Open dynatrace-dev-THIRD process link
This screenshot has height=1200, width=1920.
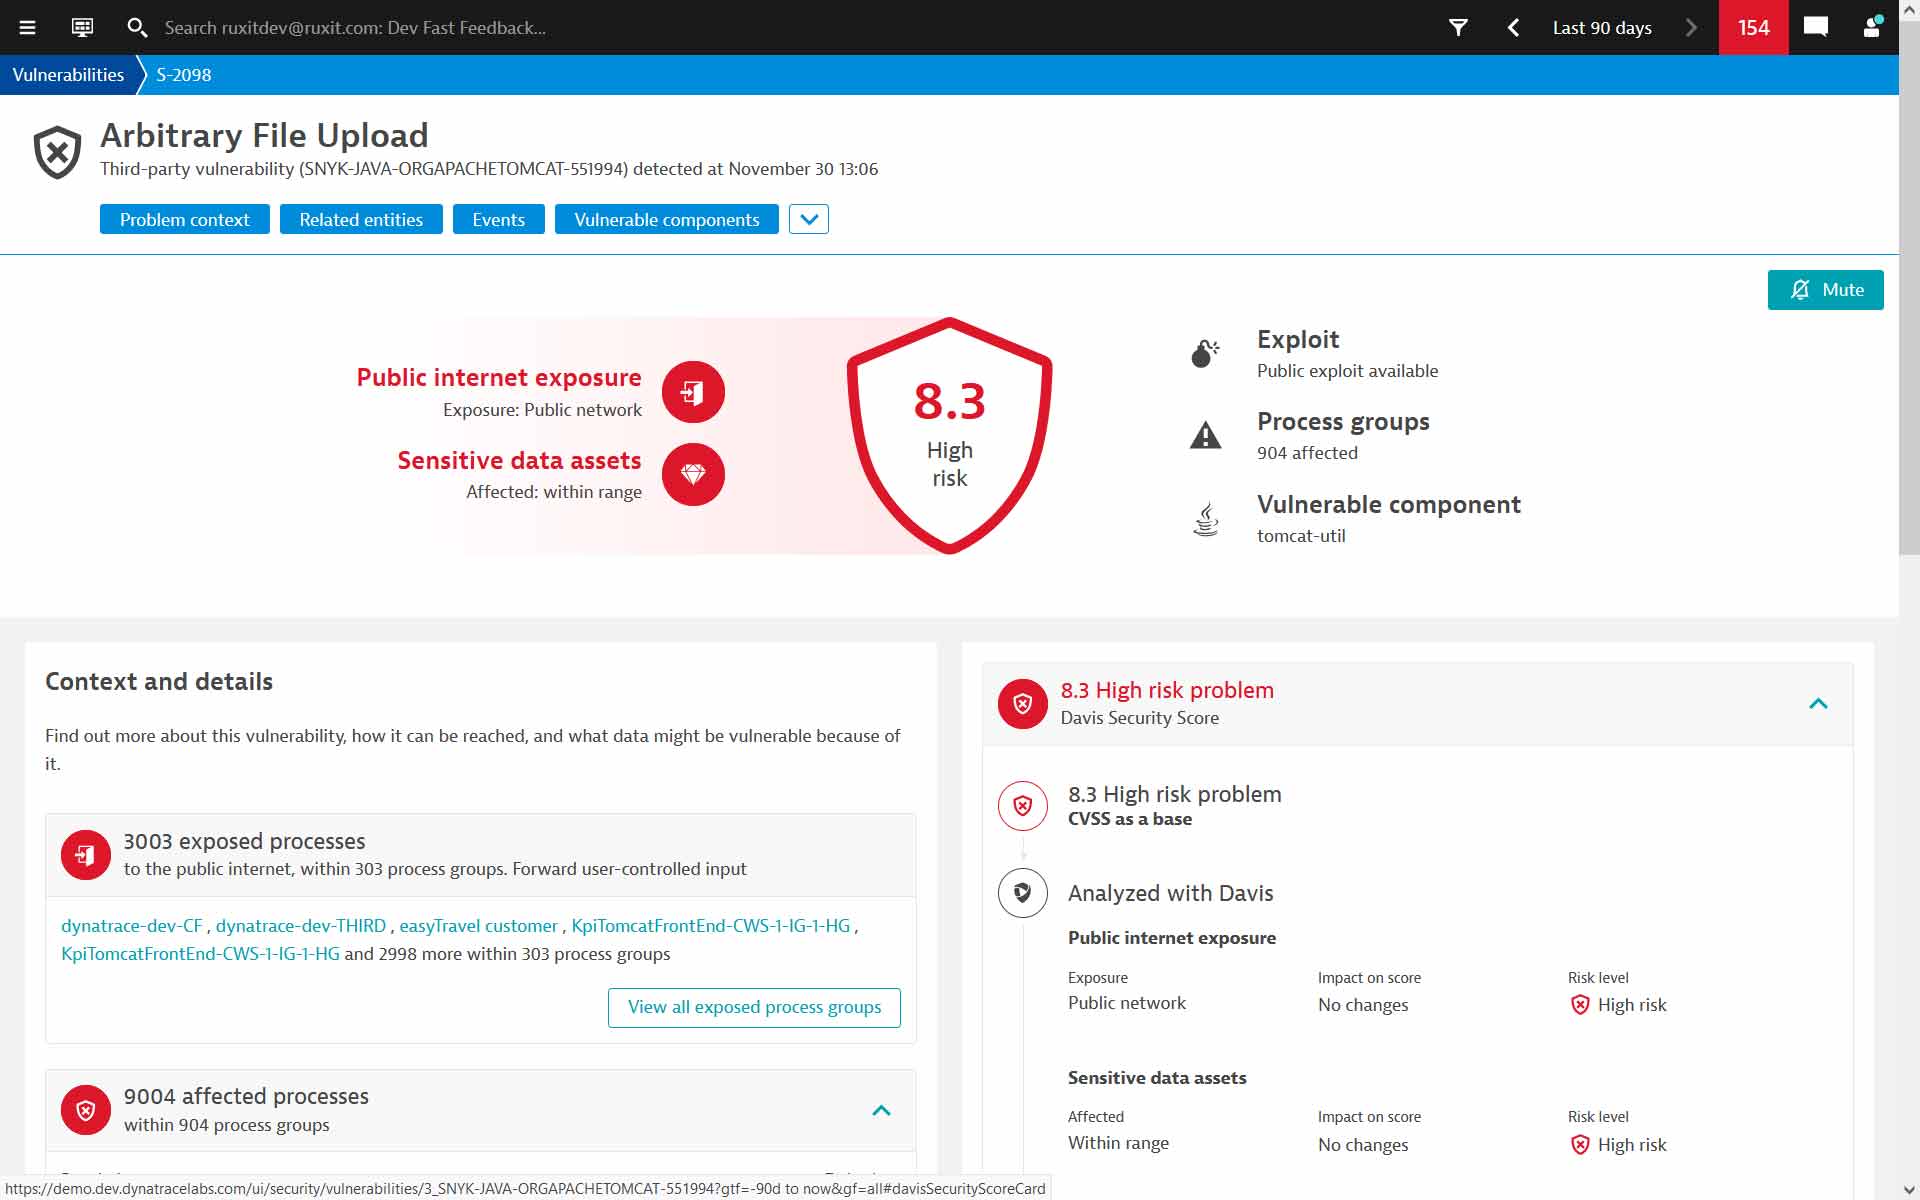click(301, 926)
